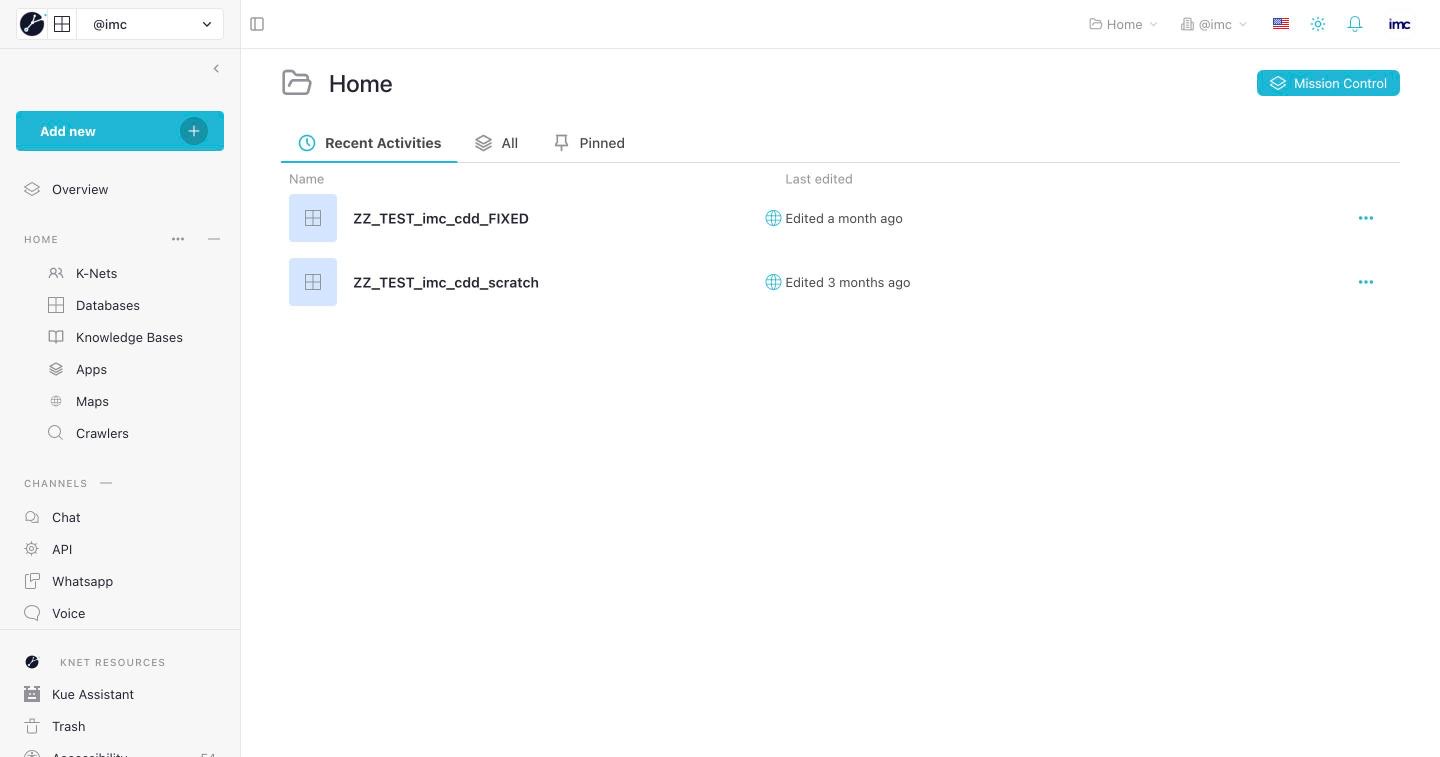Open the Chat channel

point(66,517)
